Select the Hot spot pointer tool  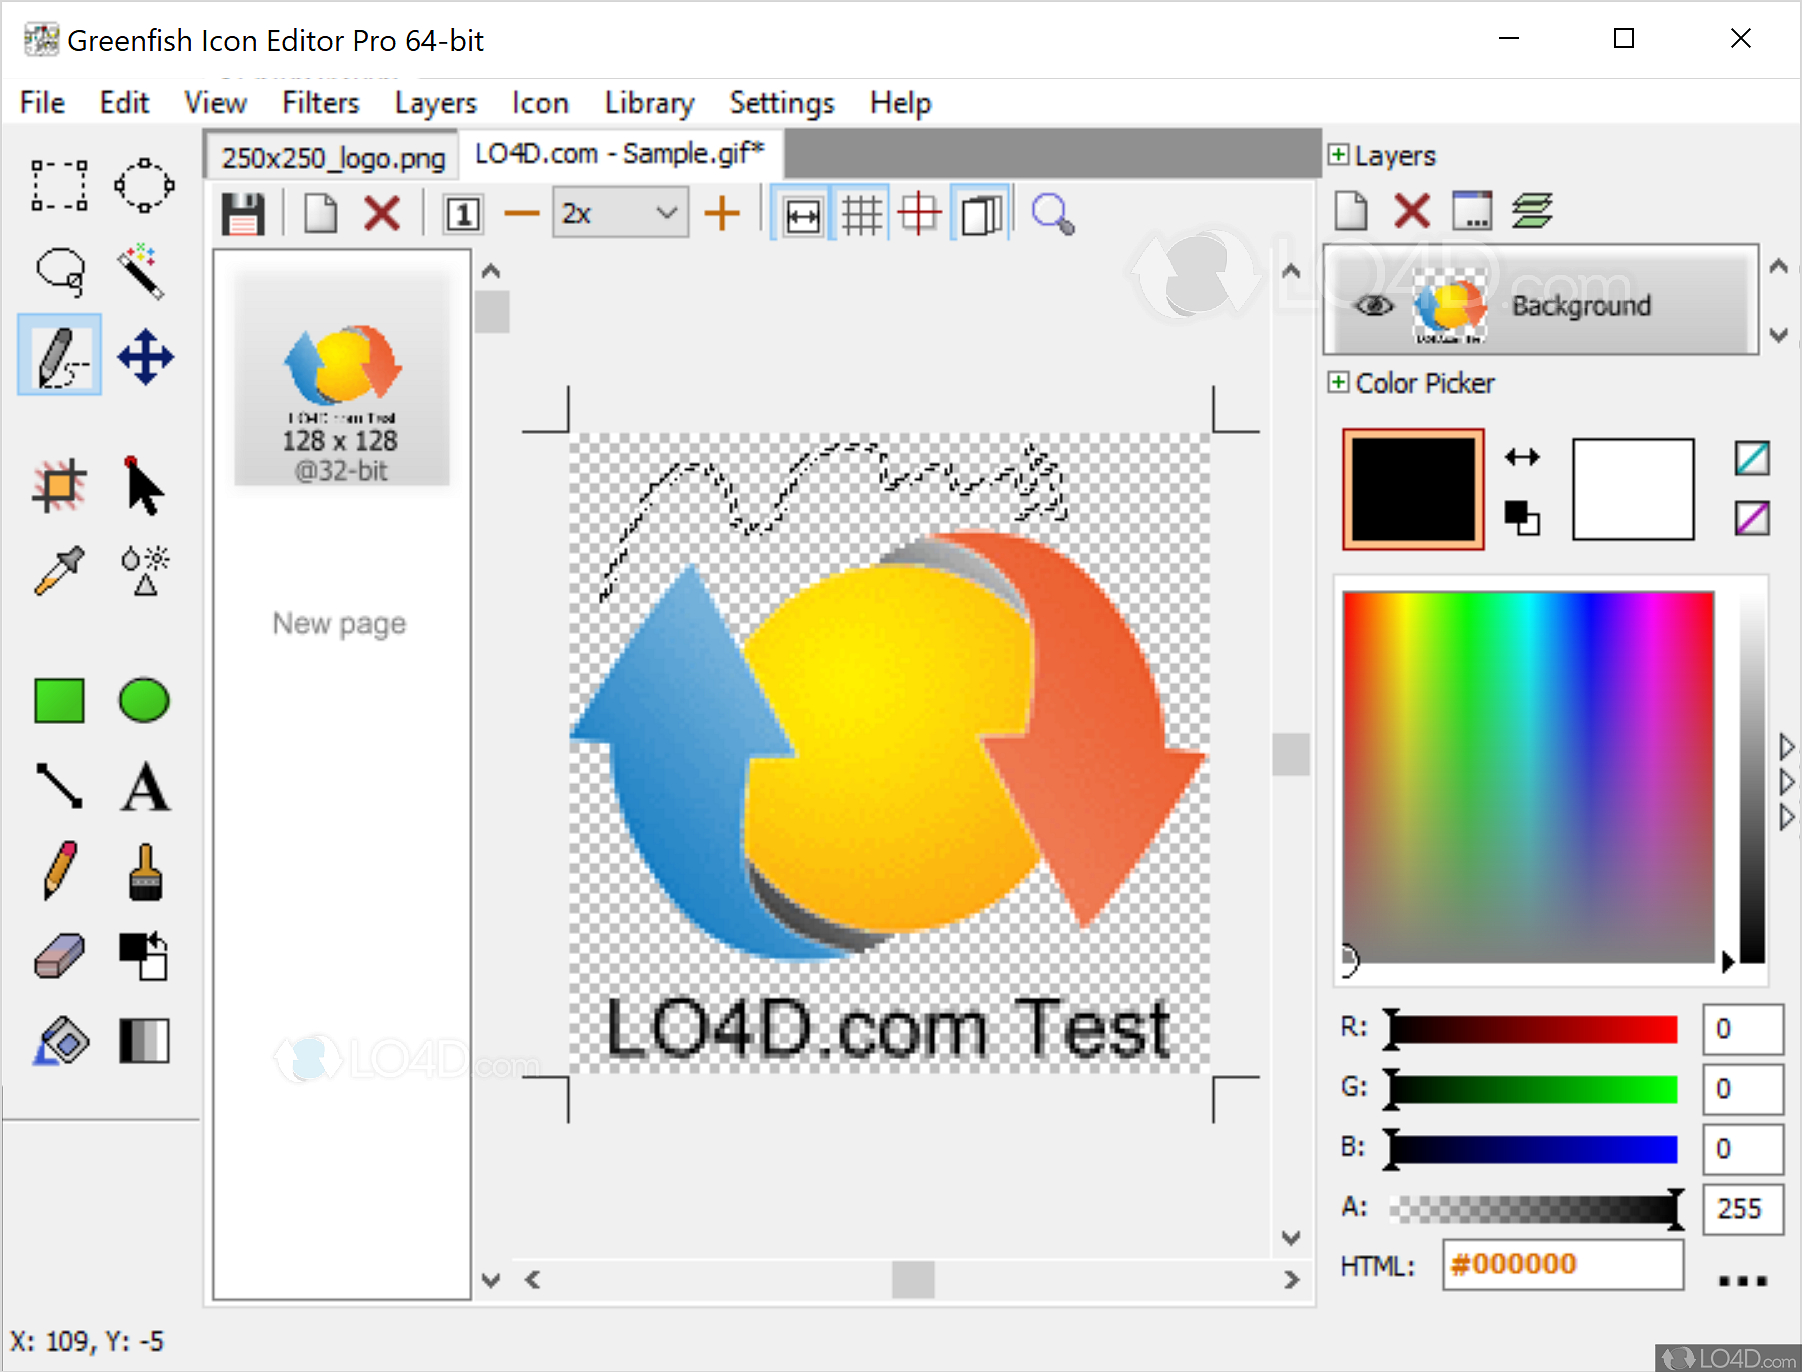tap(144, 486)
